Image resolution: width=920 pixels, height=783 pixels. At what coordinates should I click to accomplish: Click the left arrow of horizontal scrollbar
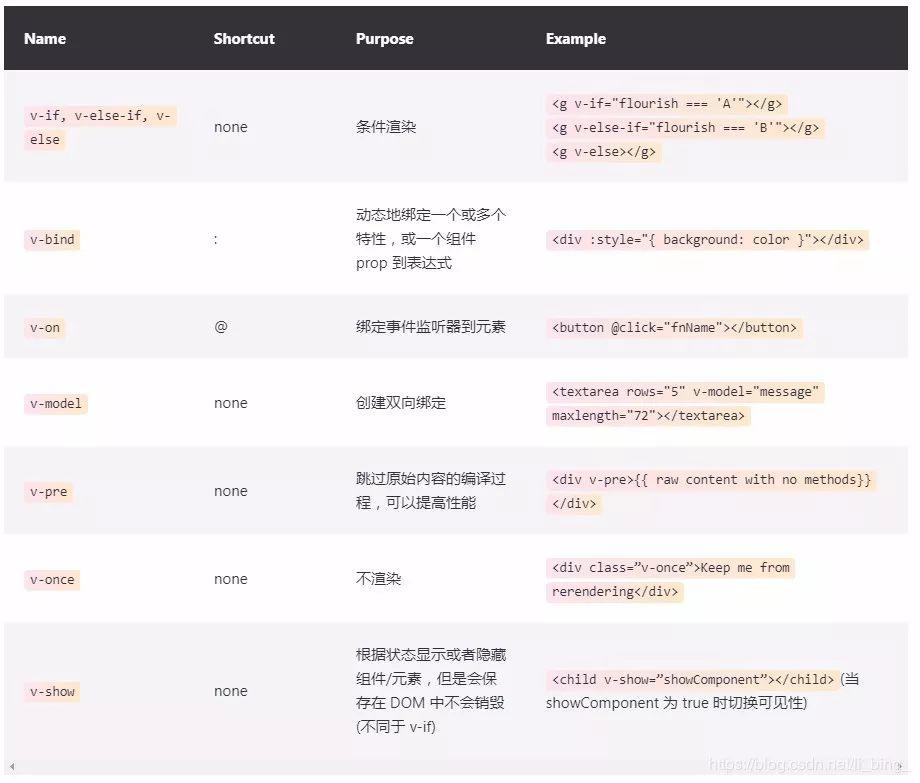tap(12, 767)
